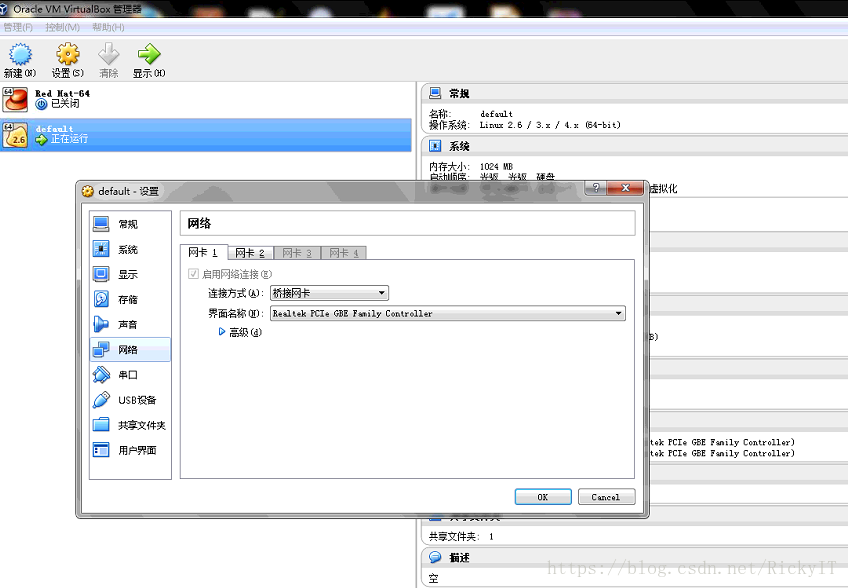Screen dimensions: 848x588
Task: Select the default VM icon in list
Action: [15, 135]
